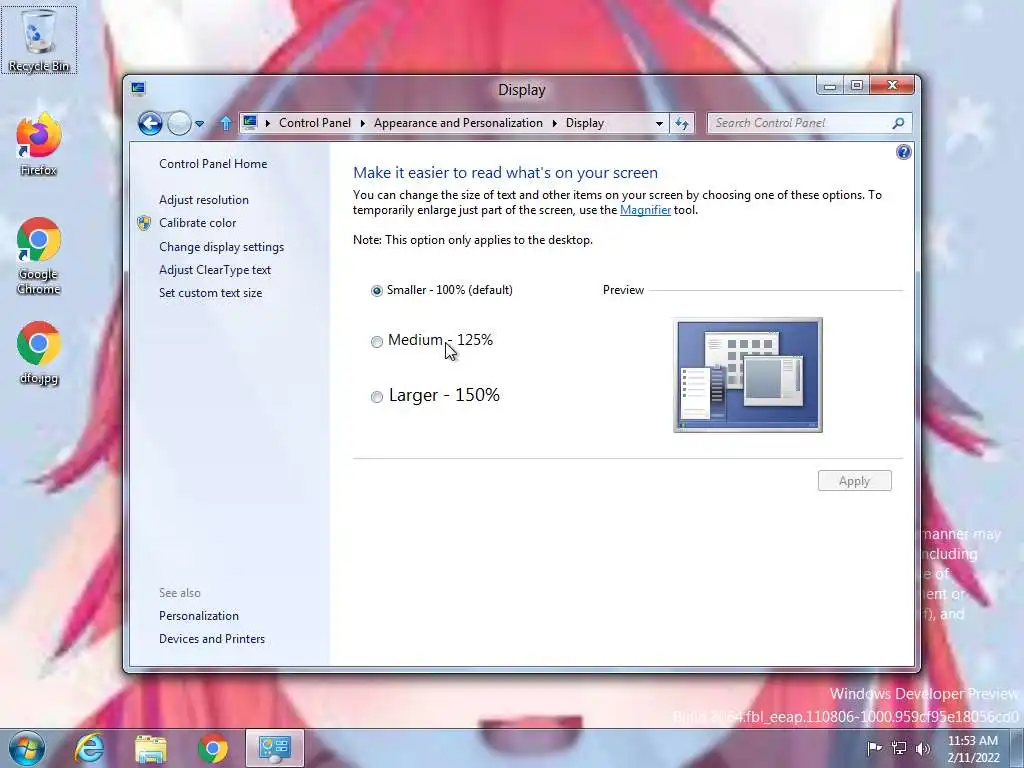Viewport: 1024px width, 768px height.
Task: Open the Start menu orb
Action: (27, 748)
